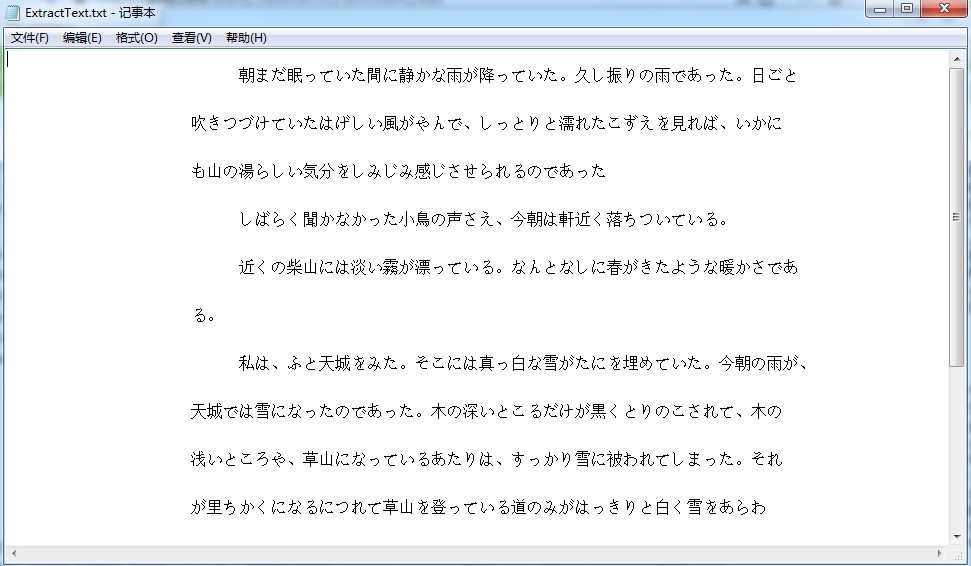Viewport: 971px width, 566px height.
Task: Click the line starting with も山の湯らしい
Action: (398, 171)
